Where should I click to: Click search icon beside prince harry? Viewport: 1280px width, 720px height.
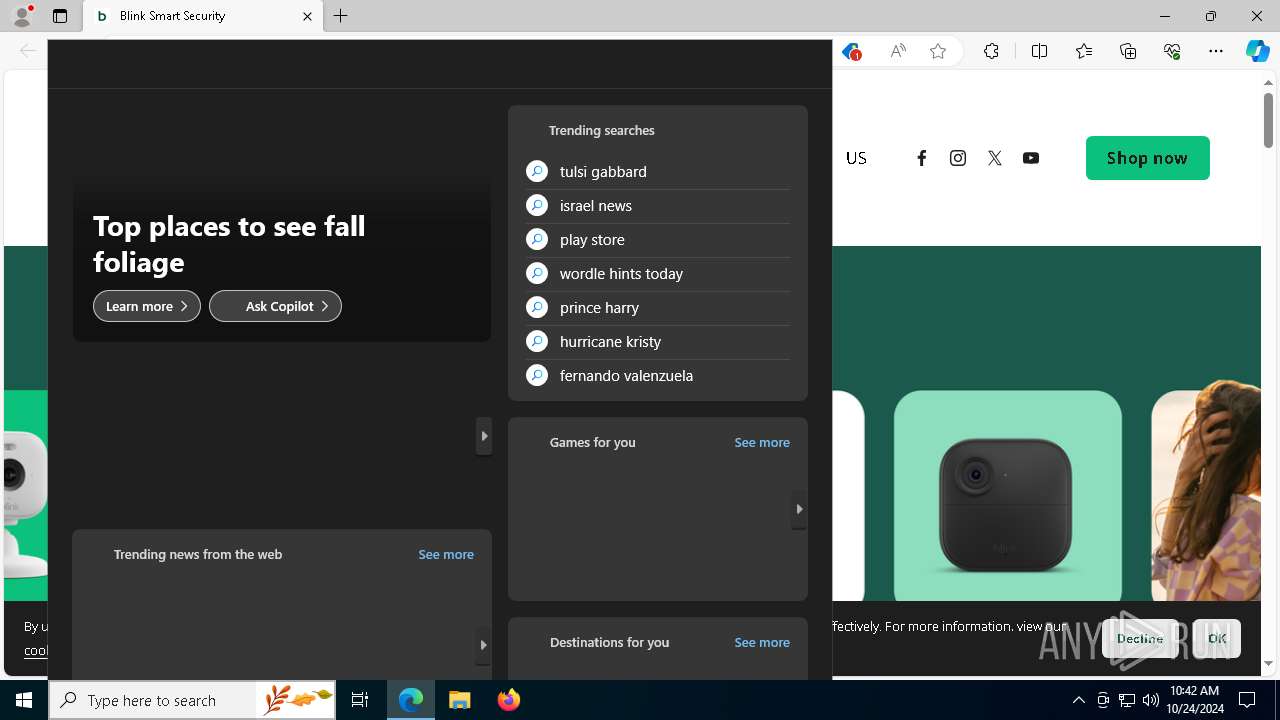[x=537, y=307]
